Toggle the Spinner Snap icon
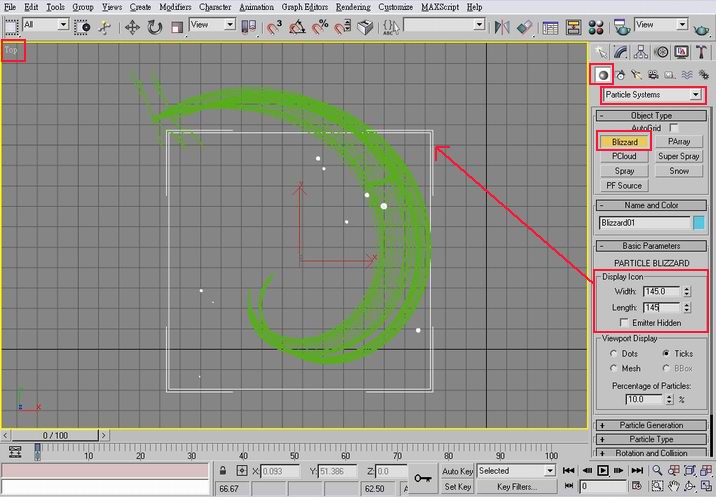 click(342, 27)
